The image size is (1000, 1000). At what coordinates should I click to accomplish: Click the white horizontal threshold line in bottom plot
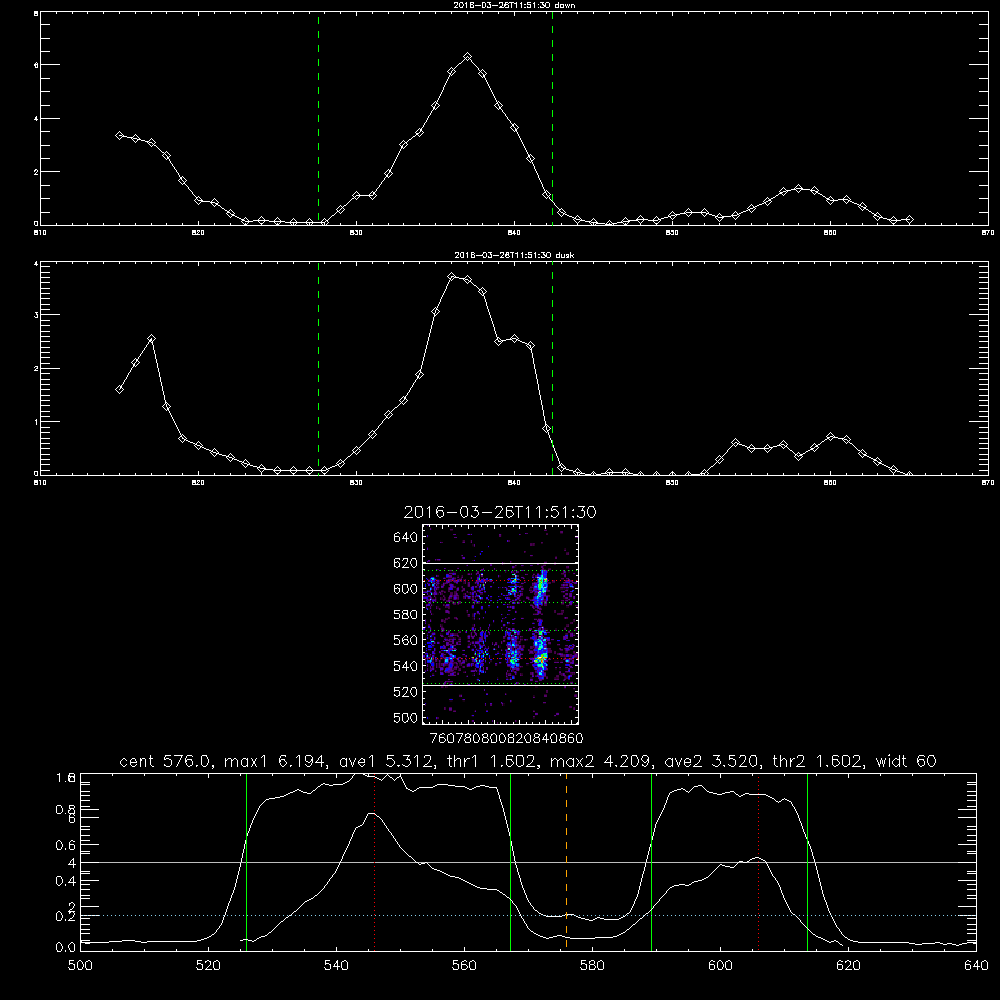coord(528,862)
